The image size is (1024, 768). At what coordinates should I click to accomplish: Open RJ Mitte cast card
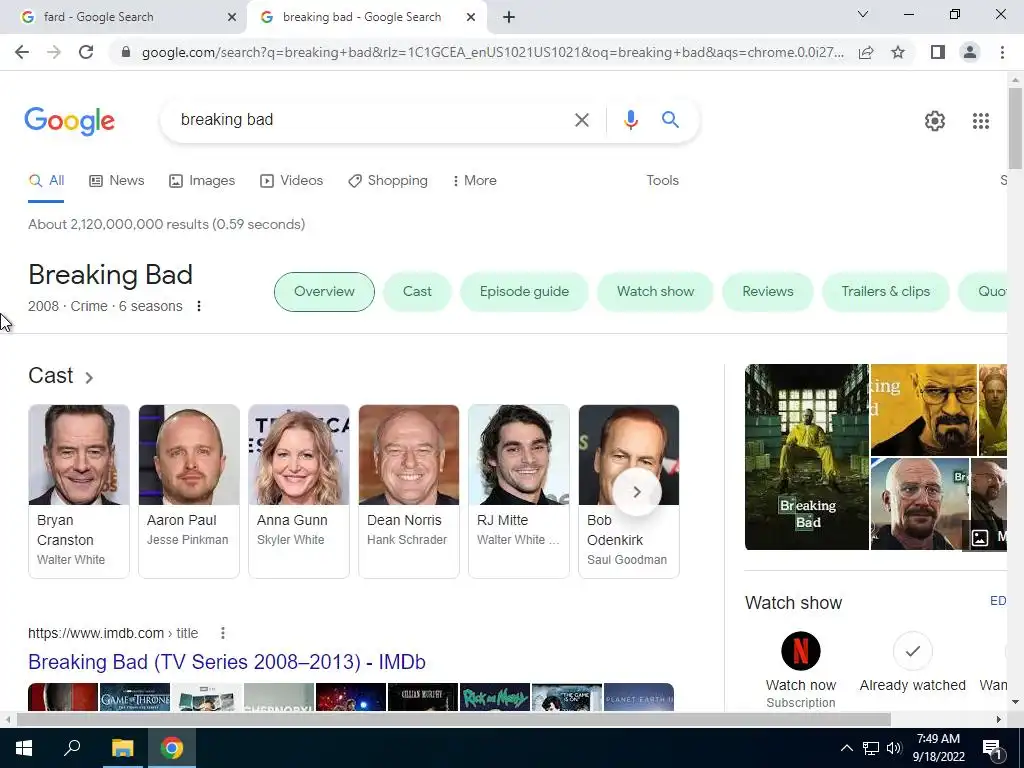[x=519, y=491]
